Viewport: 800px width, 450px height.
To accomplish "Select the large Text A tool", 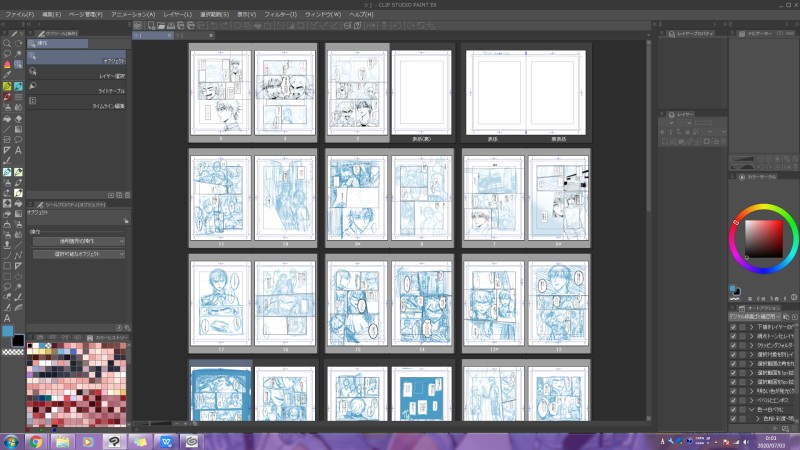I will coord(7,318).
